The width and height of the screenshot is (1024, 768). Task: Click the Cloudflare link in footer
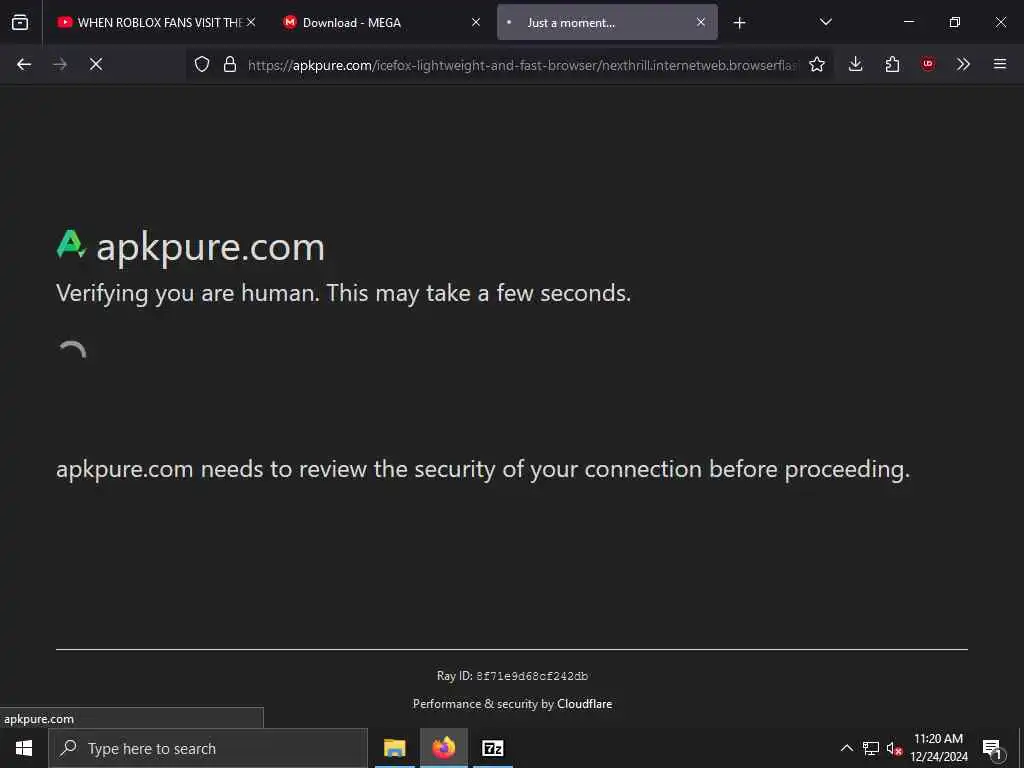pyautogui.click(x=584, y=703)
